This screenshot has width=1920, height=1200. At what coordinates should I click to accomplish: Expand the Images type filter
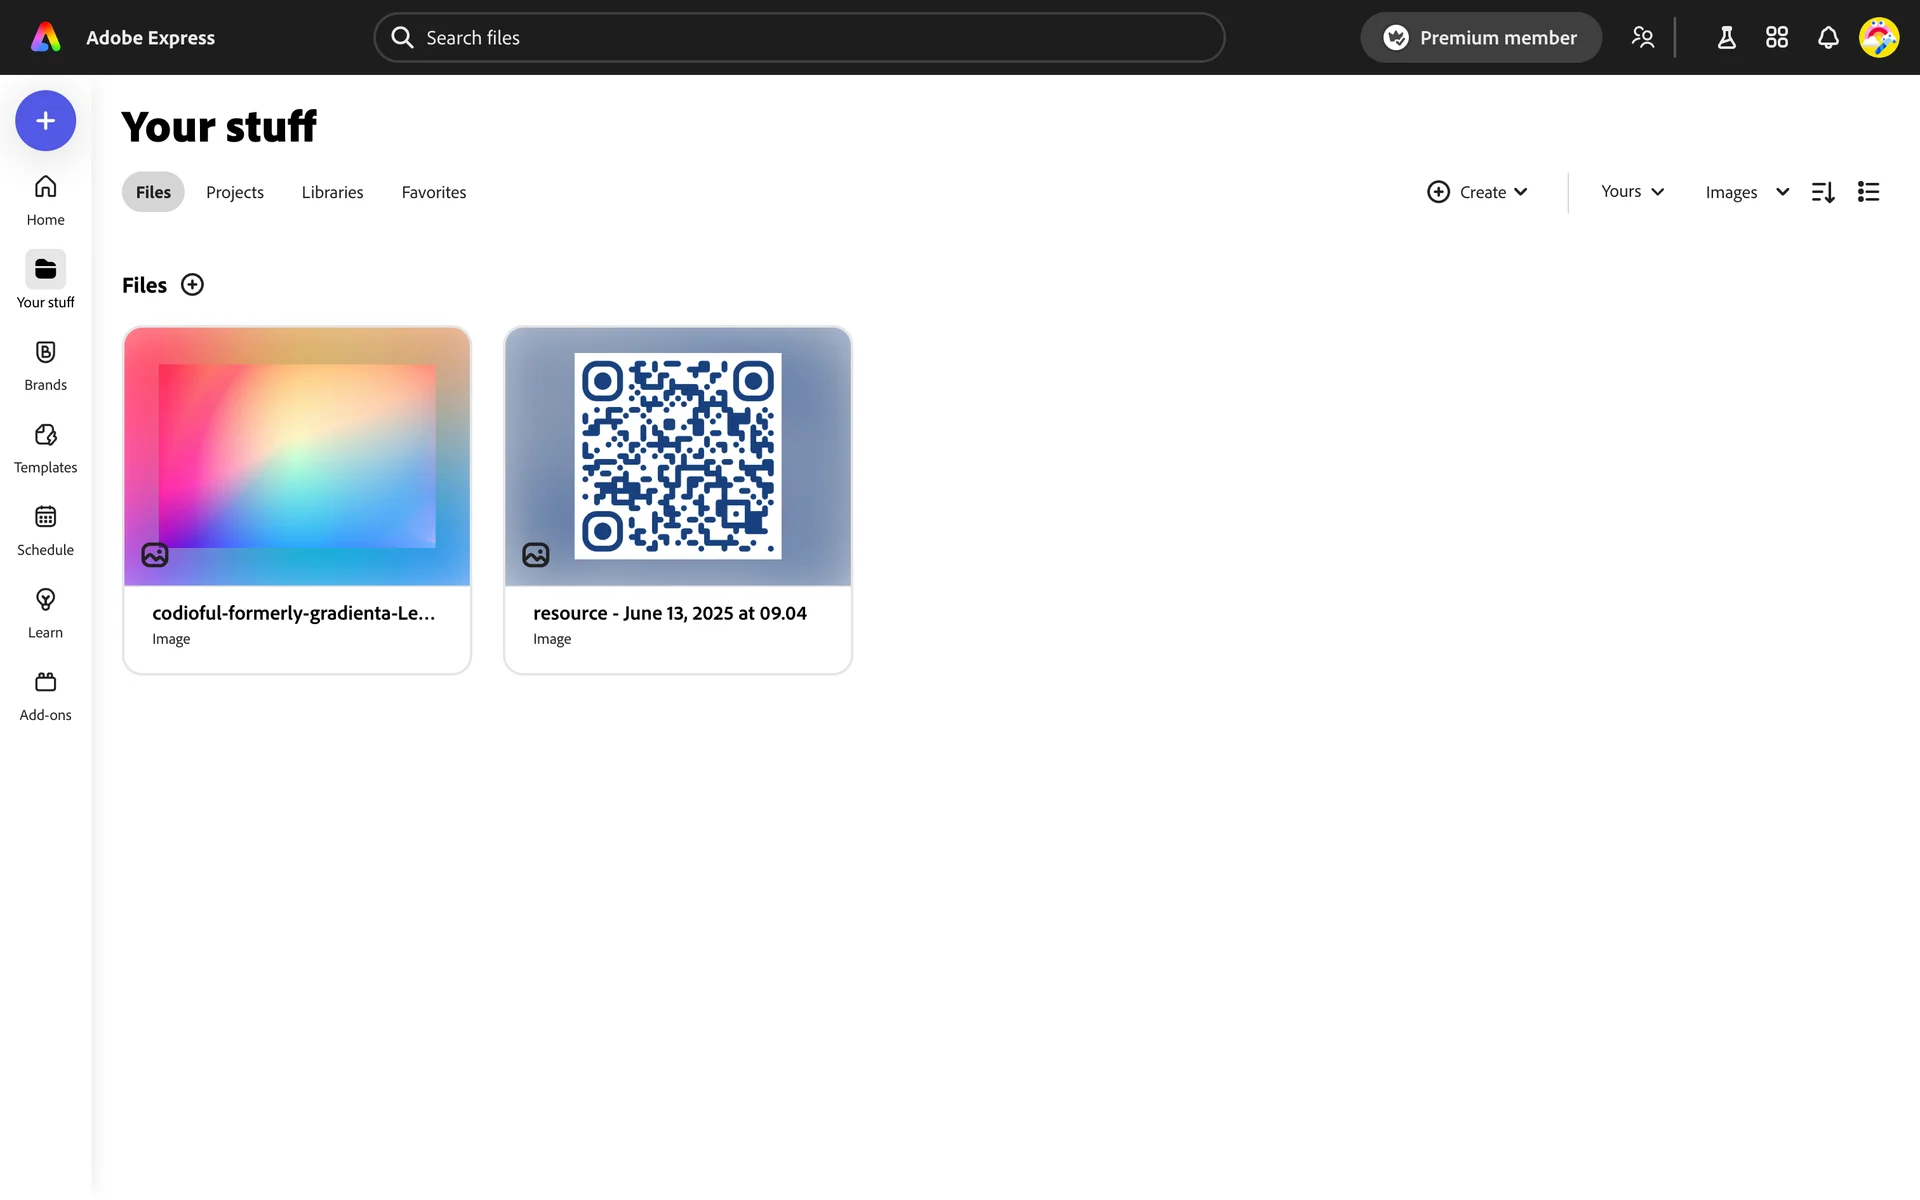click(x=1746, y=192)
